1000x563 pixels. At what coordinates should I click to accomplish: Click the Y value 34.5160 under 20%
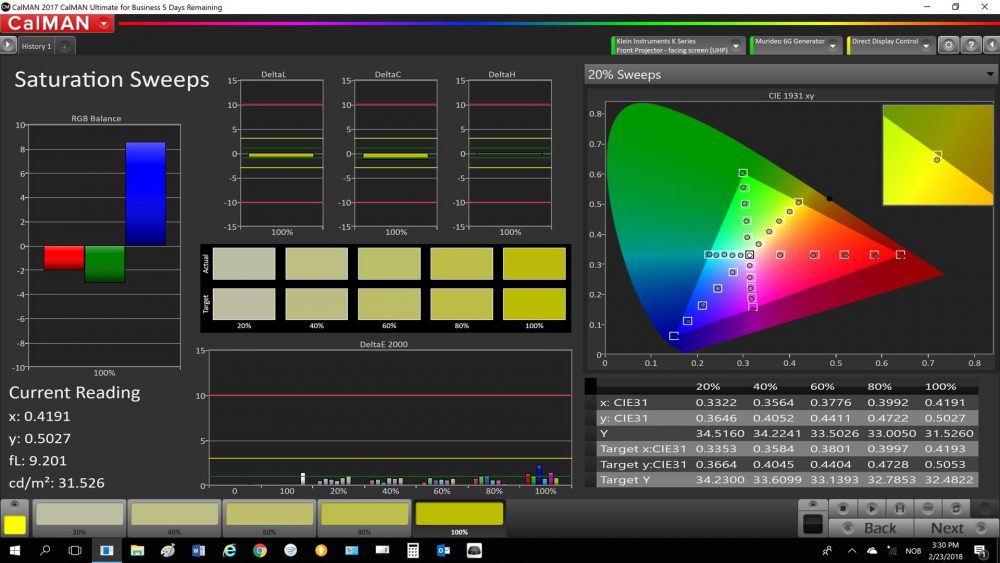point(719,434)
